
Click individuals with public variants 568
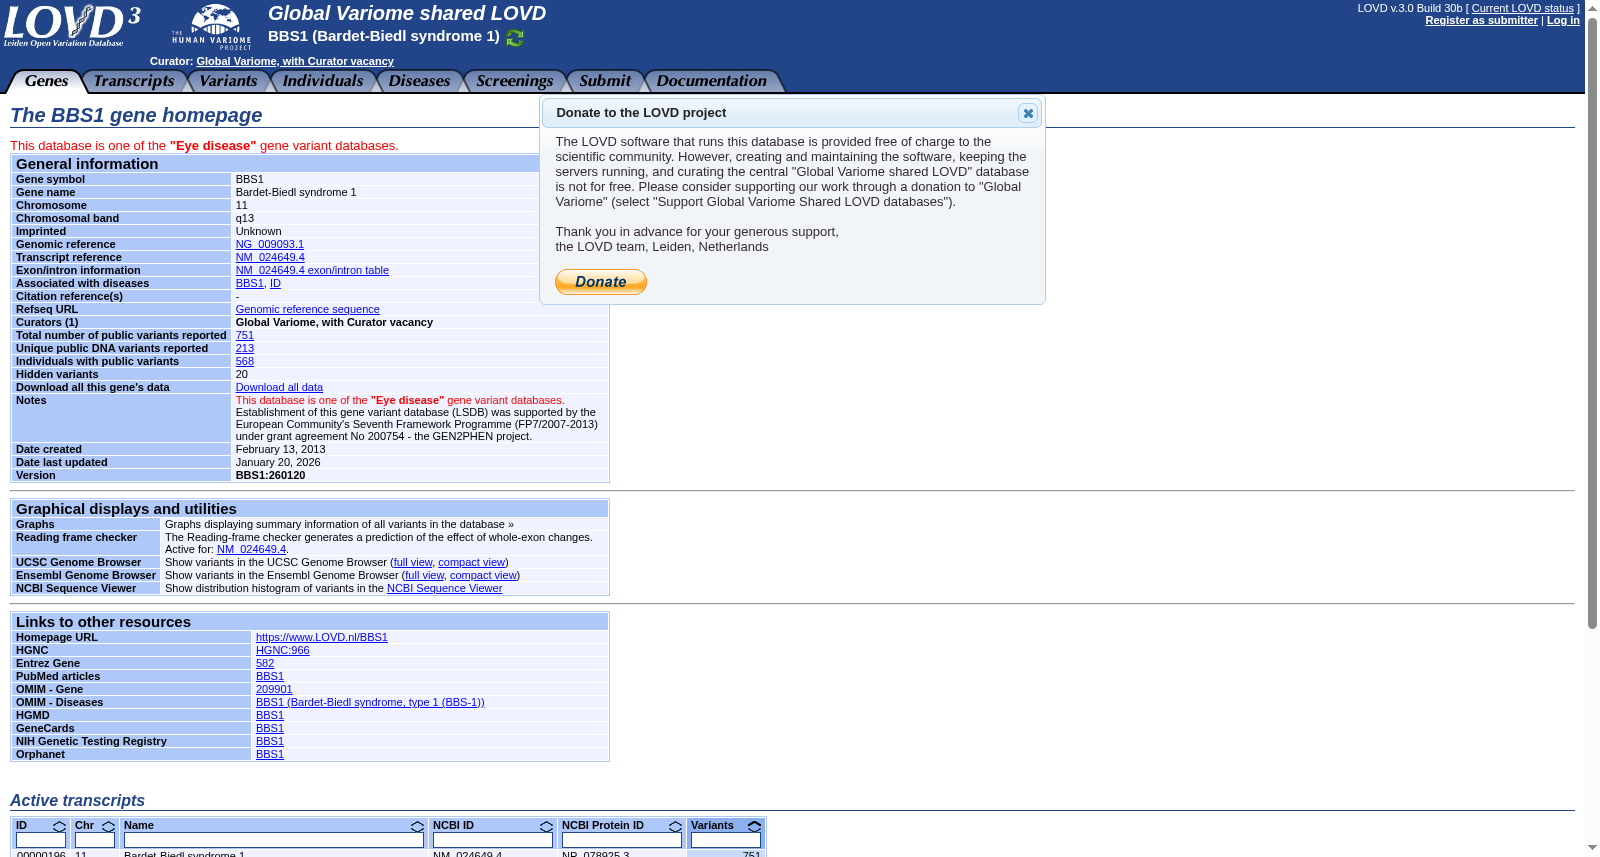(244, 361)
